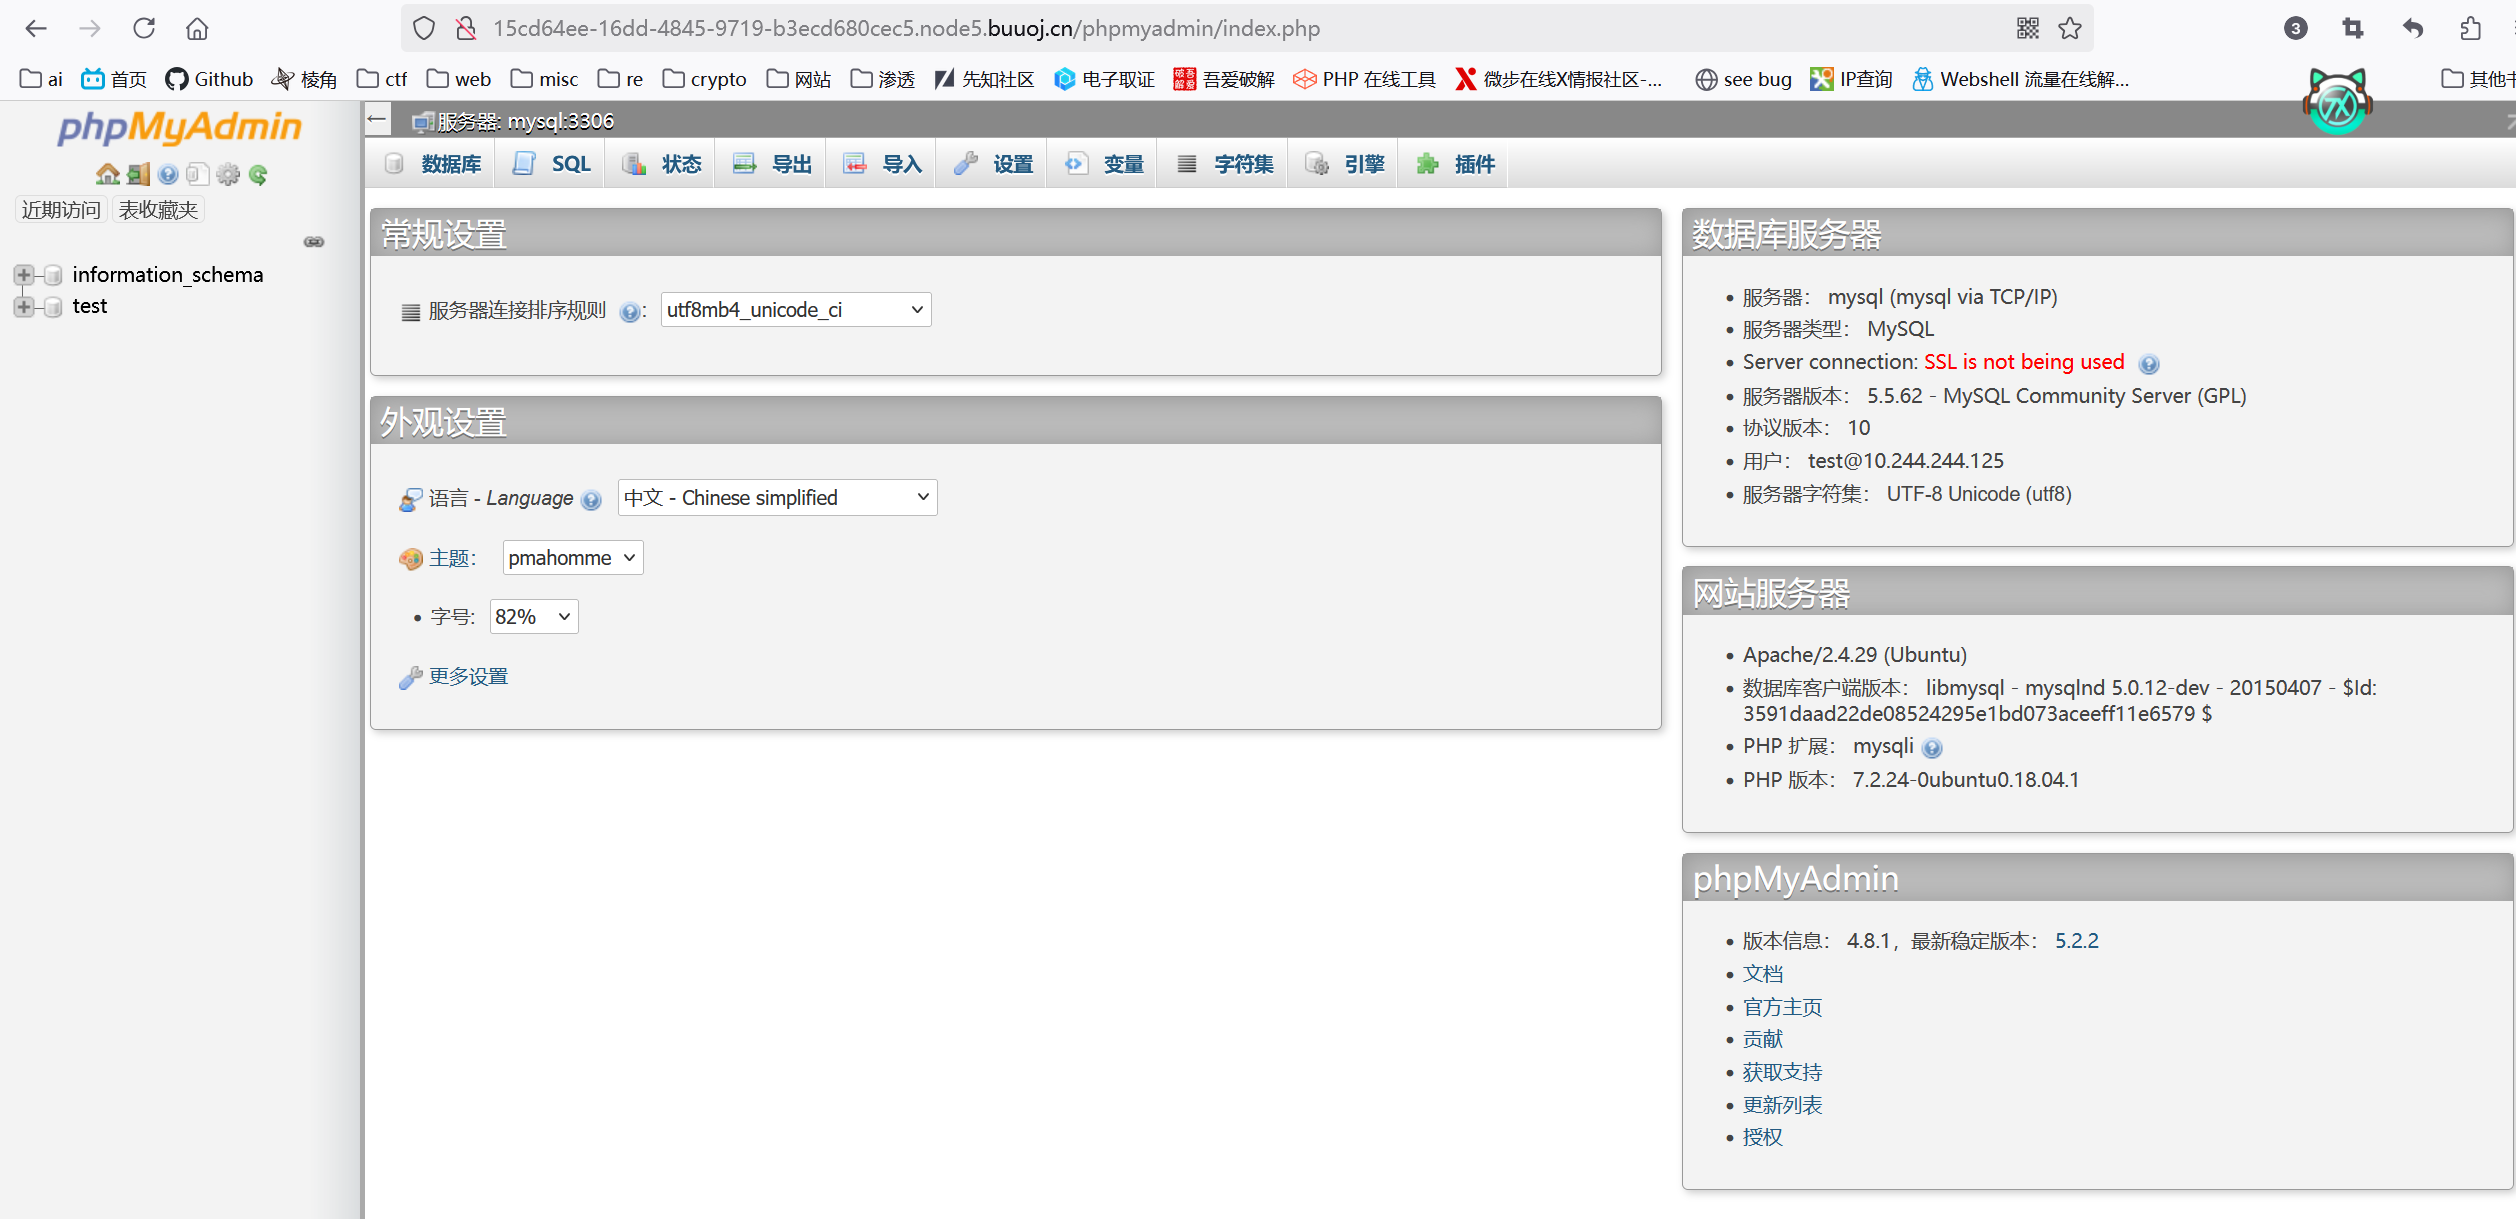Click the log out door icon

point(138,175)
